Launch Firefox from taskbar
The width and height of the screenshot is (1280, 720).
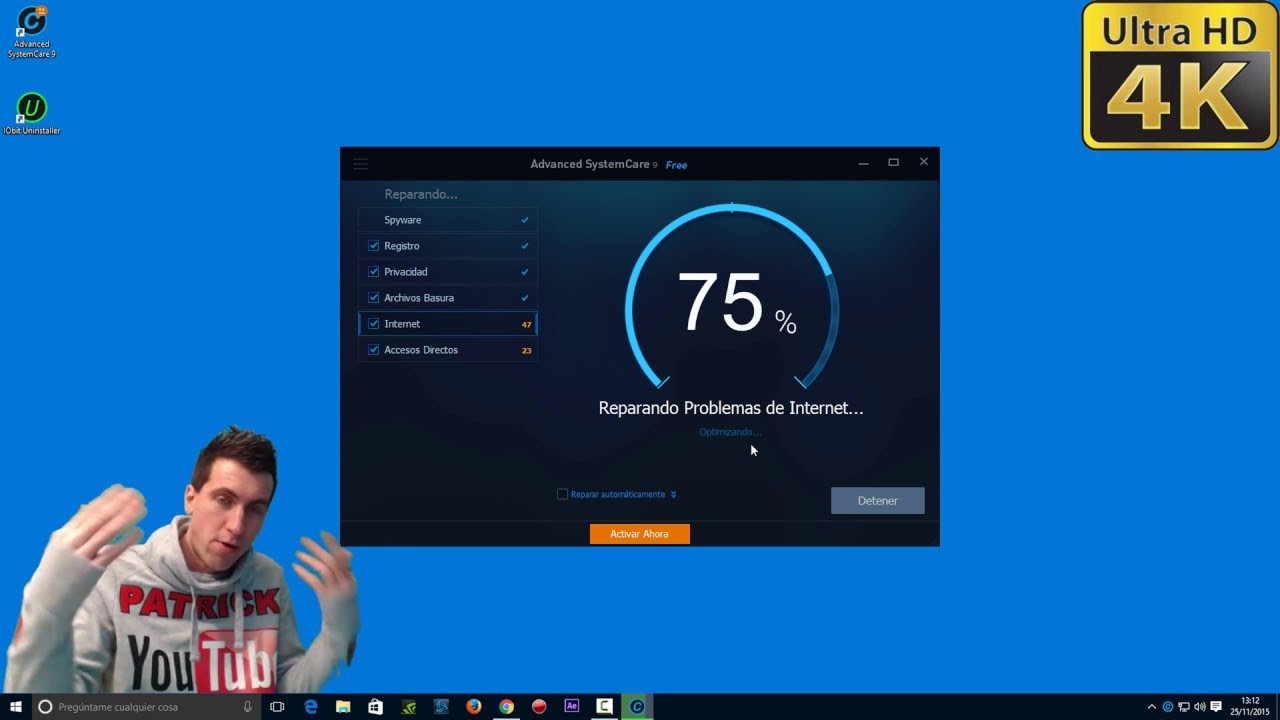click(473, 707)
